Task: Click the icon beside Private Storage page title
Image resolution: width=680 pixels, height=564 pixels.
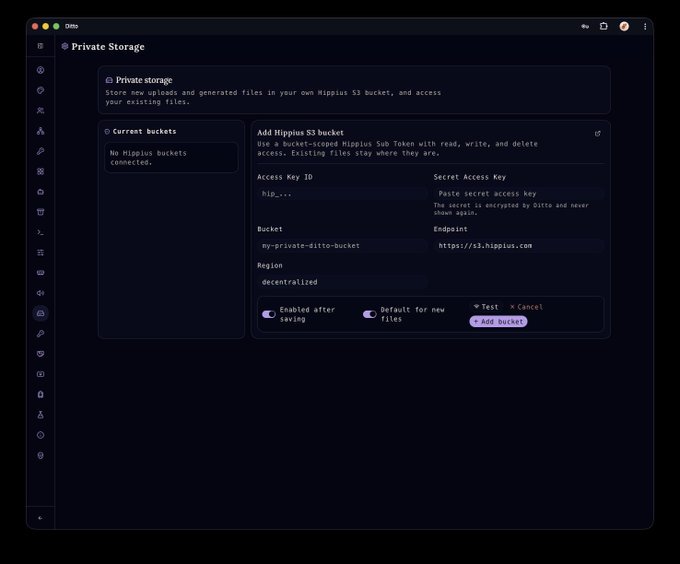Action: (65, 46)
